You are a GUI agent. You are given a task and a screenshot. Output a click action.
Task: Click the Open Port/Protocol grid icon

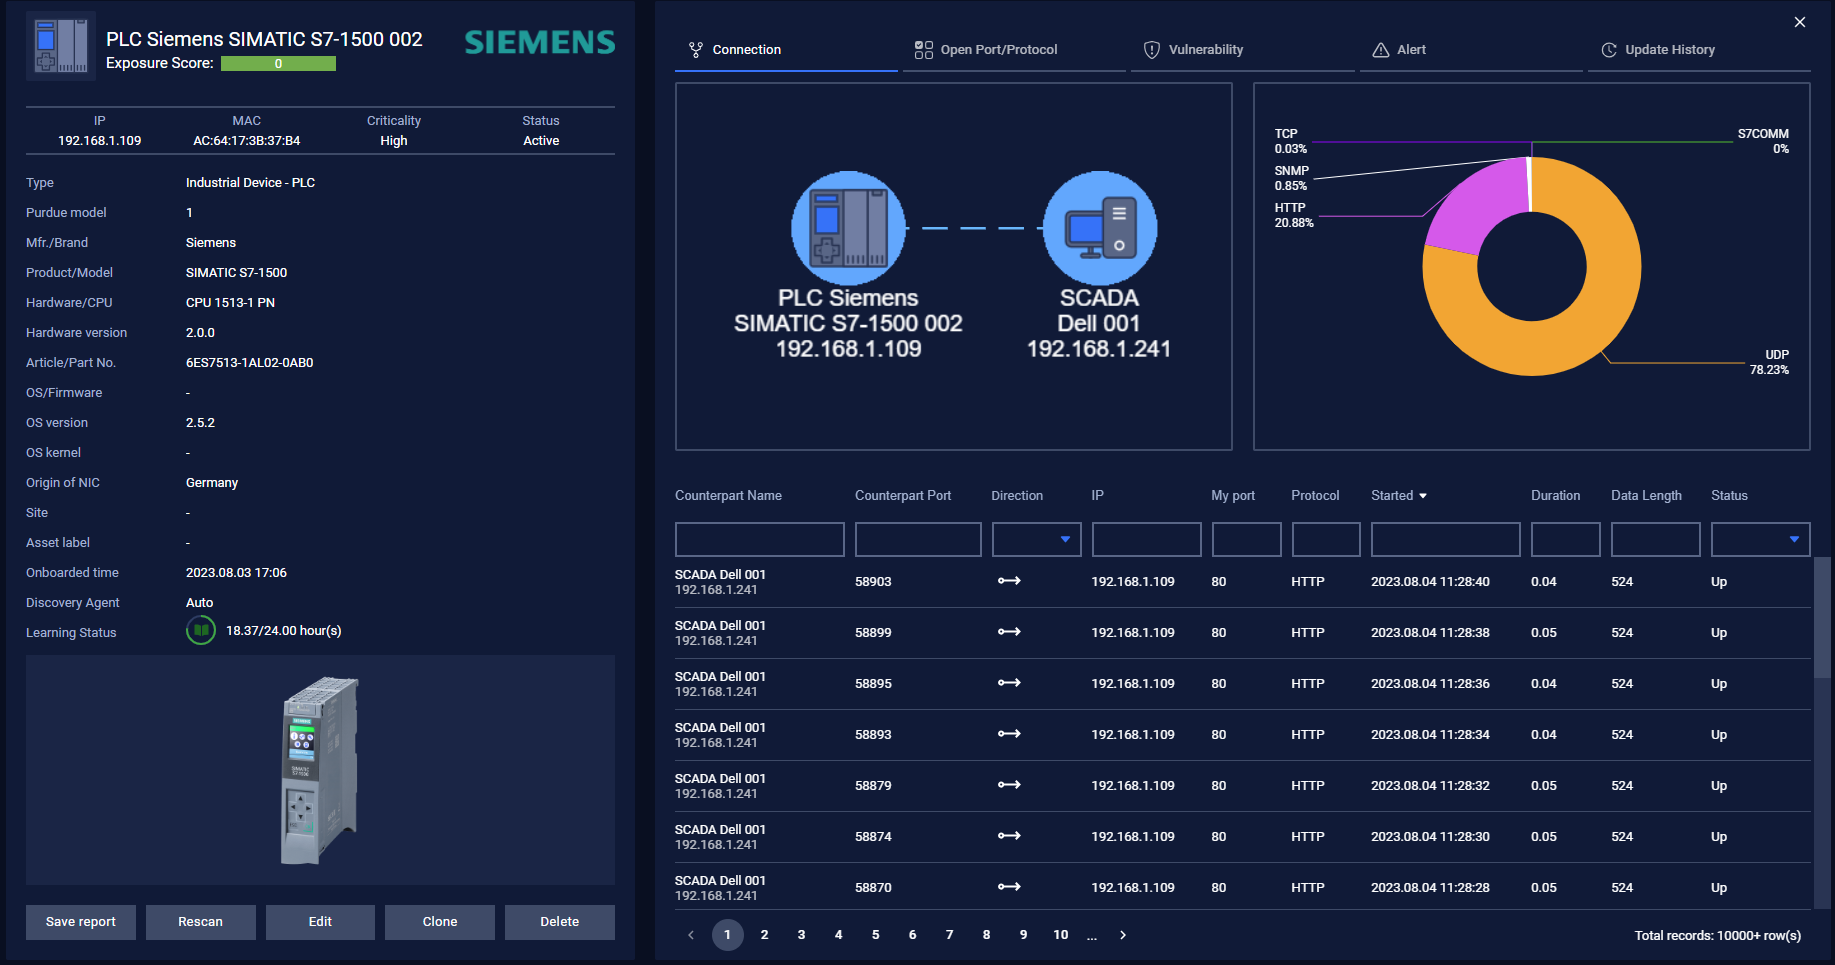923,50
